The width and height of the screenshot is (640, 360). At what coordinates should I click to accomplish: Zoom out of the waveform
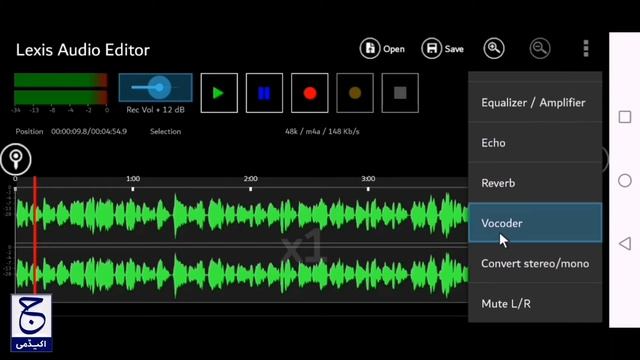pyautogui.click(x=540, y=49)
